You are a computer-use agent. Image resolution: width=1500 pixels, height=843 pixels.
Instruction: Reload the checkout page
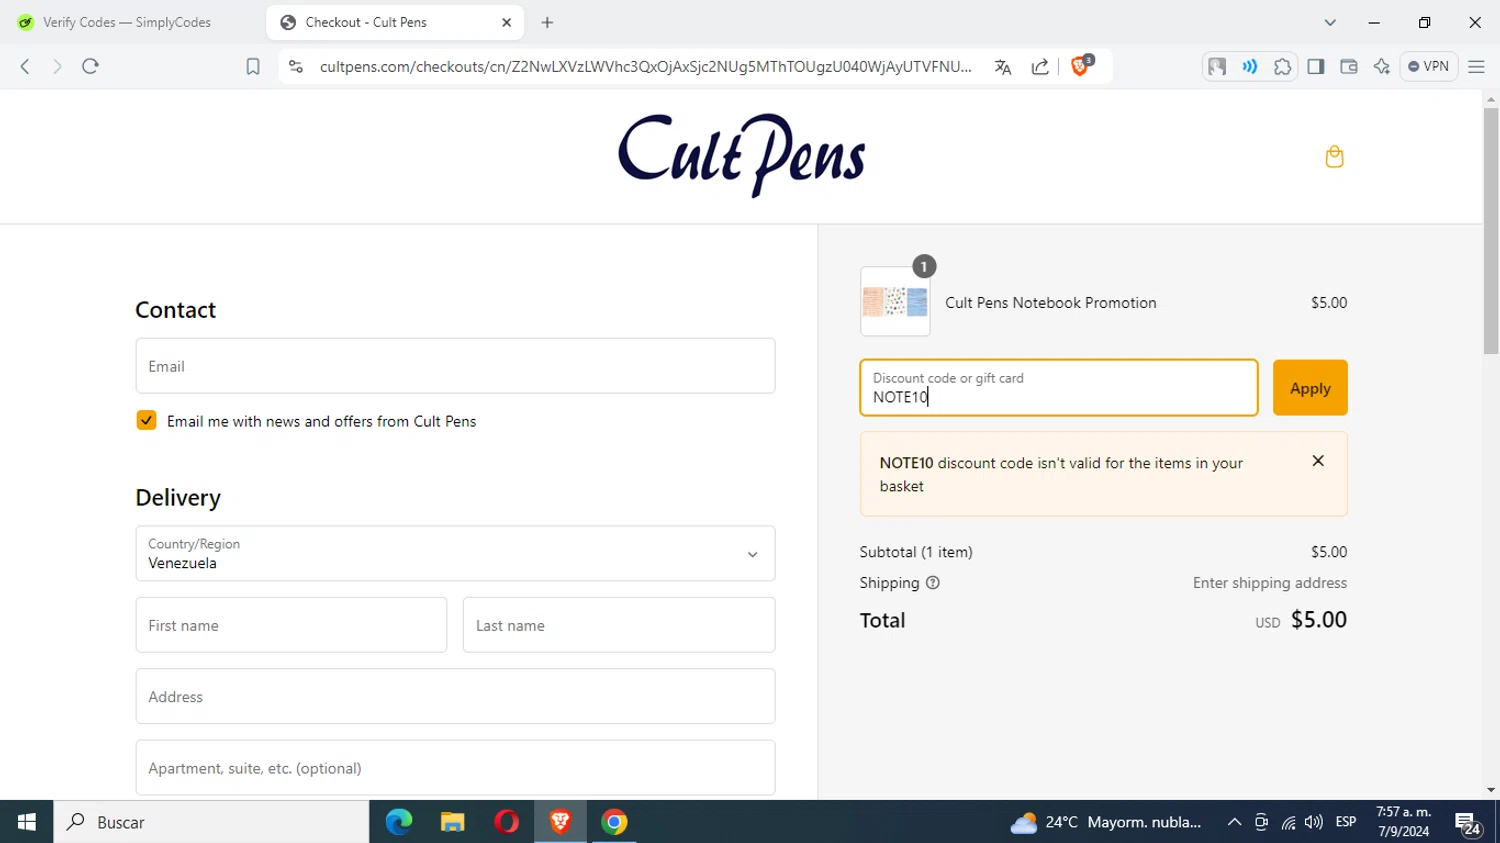[x=90, y=66]
